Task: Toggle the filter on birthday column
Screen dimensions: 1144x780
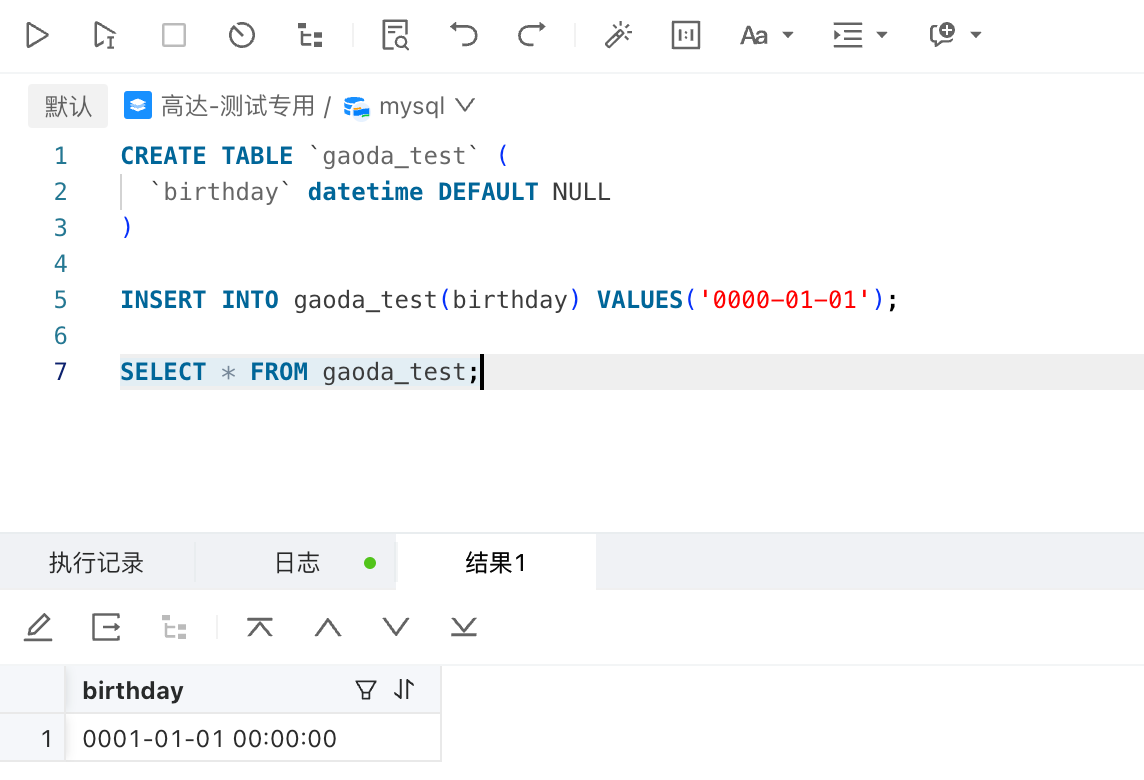Action: (366, 689)
